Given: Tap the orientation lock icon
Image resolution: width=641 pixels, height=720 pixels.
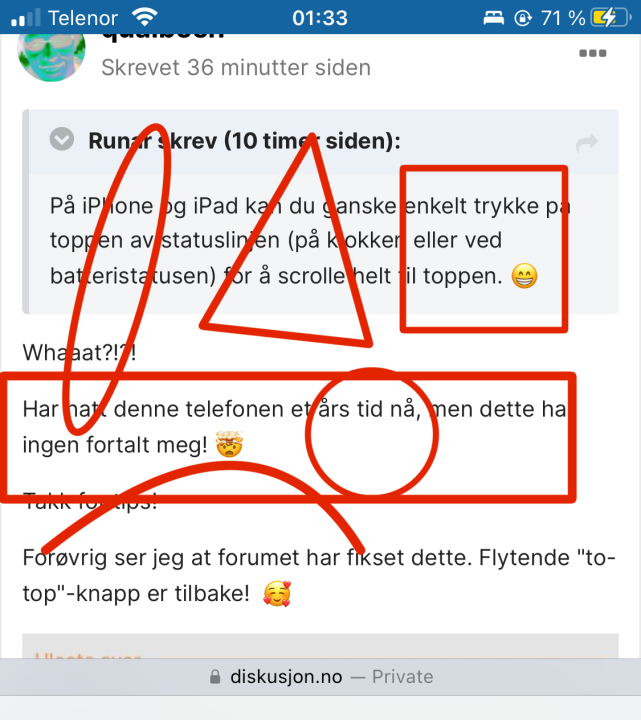Looking at the screenshot, I should (523, 18).
